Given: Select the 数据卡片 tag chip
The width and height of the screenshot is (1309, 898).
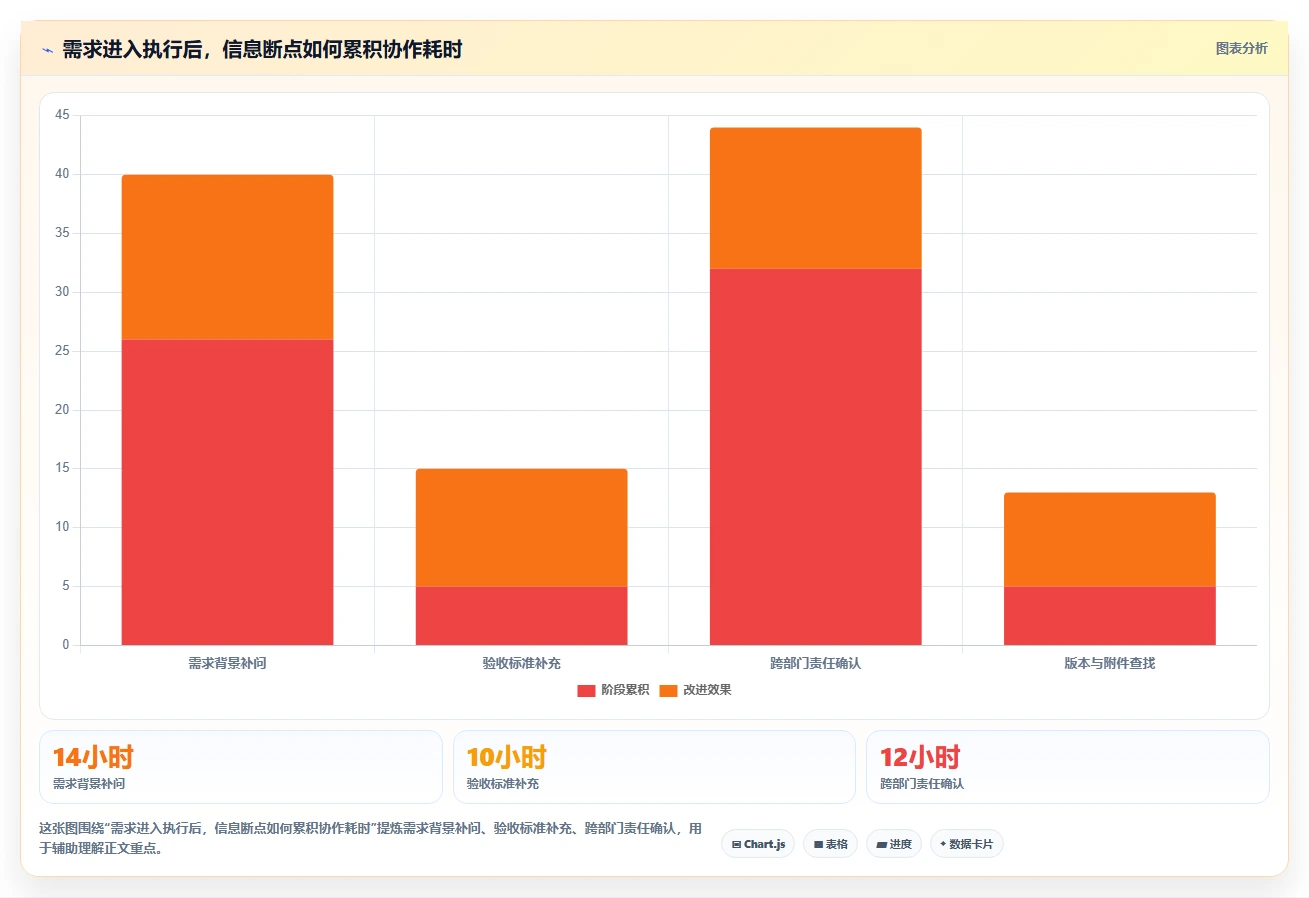Looking at the screenshot, I should pos(967,844).
